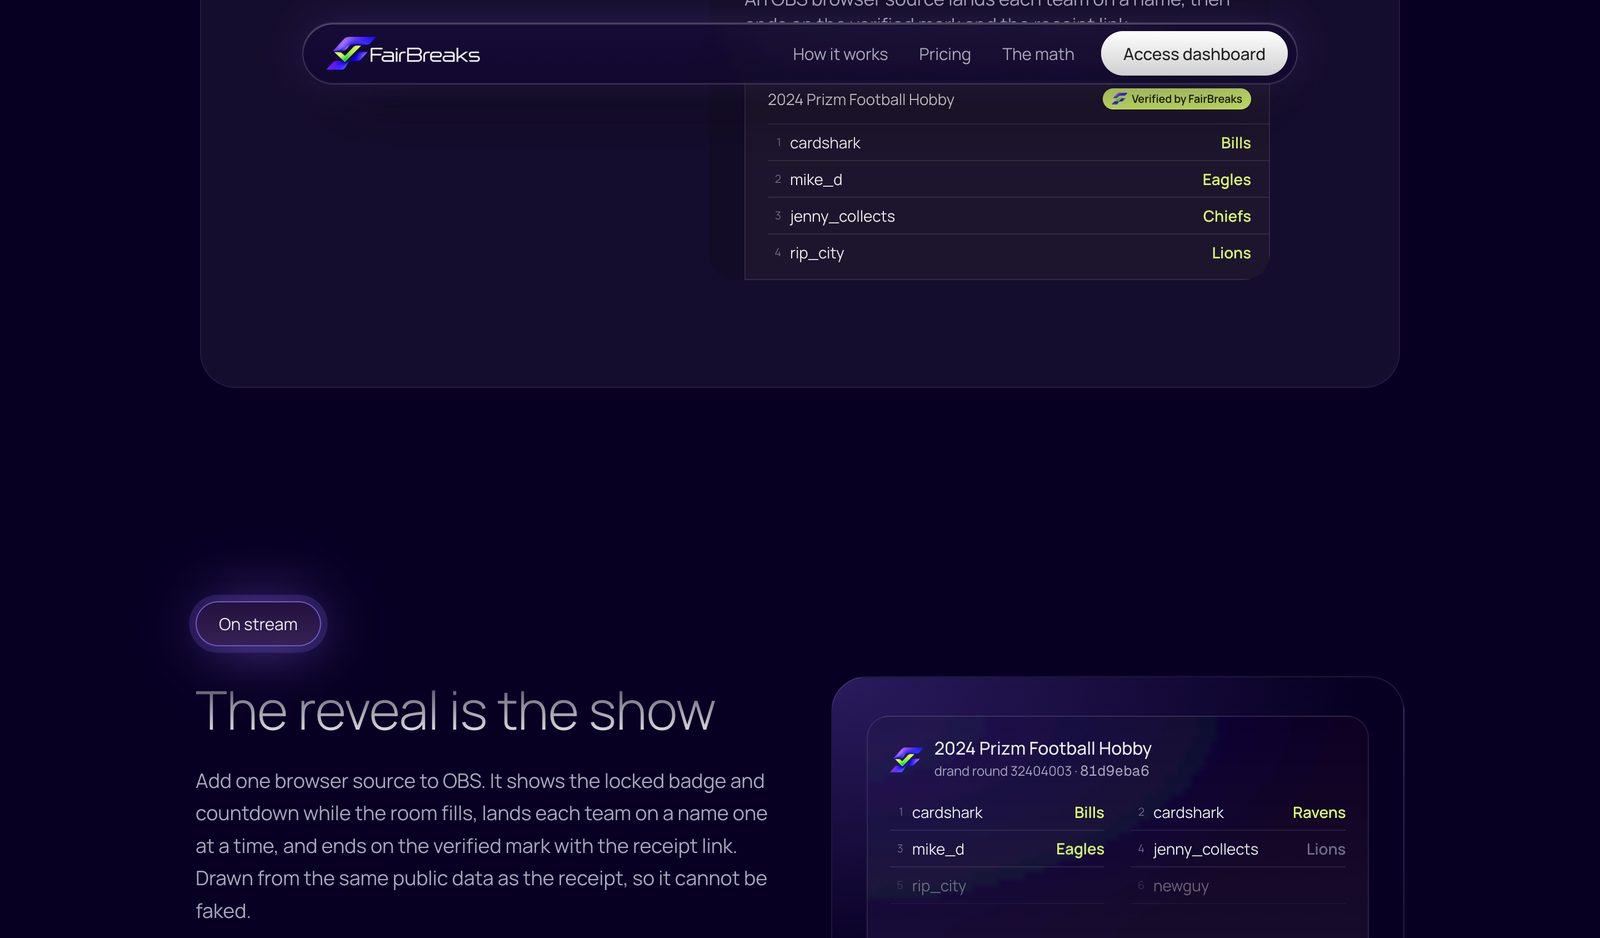Click Eagles team name in receipt list
The width and height of the screenshot is (1600, 938).
coord(1226,180)
